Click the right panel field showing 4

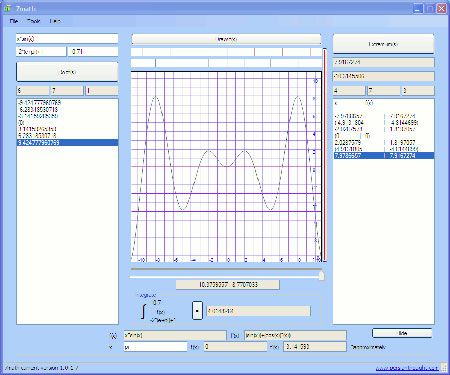(x=349, y=90)
